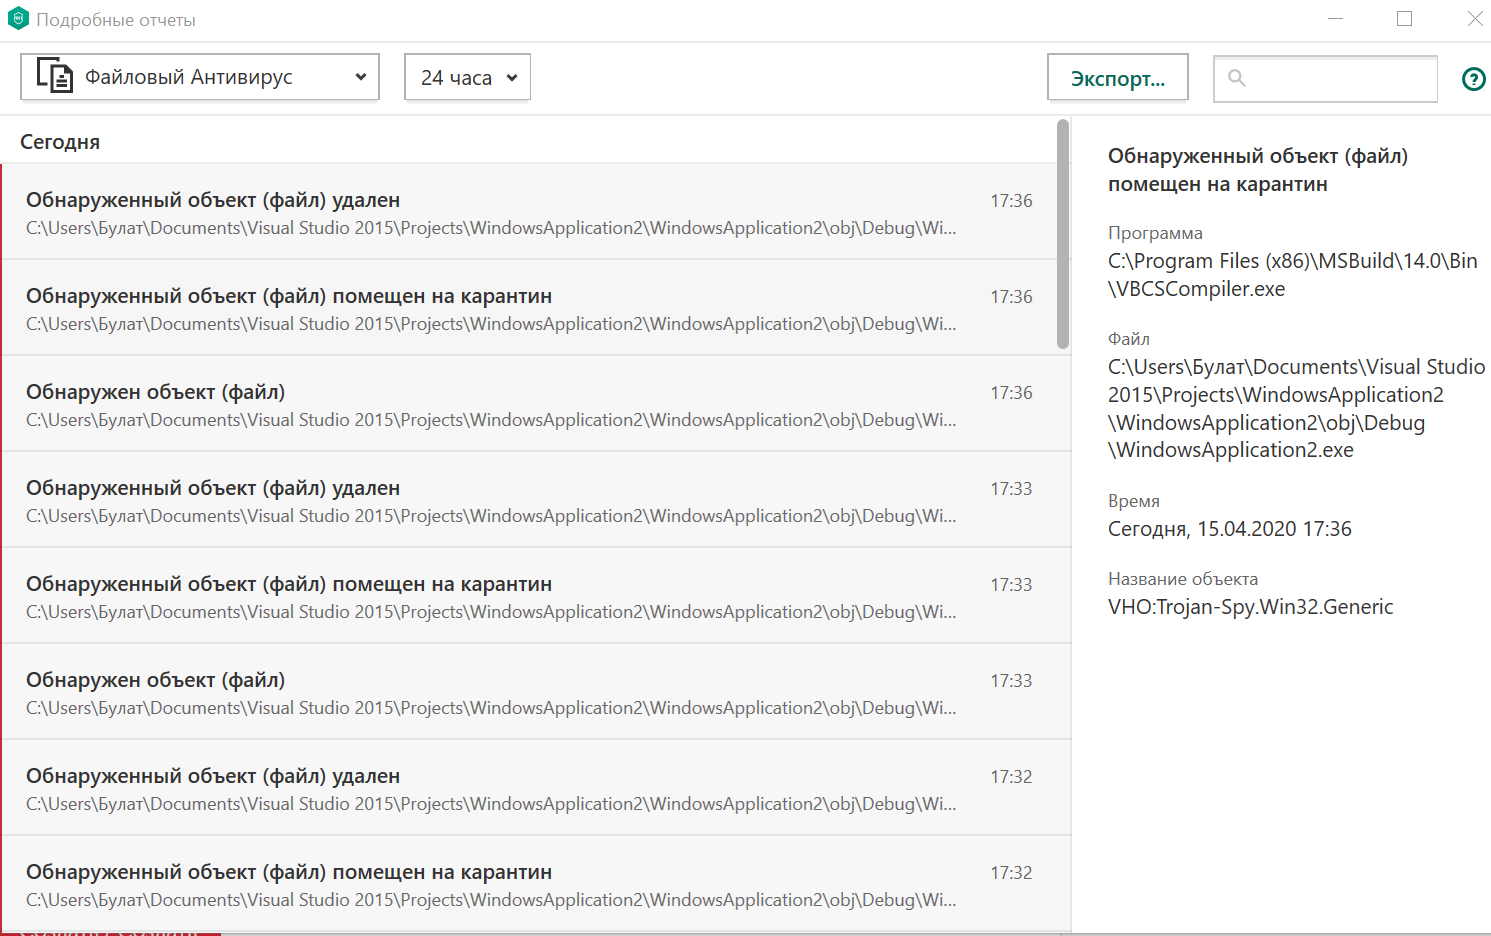Choose the 17:33 'Обнаружен объект' entry
This screenshot has height=936, width=1491.
[x=530, y=692]
